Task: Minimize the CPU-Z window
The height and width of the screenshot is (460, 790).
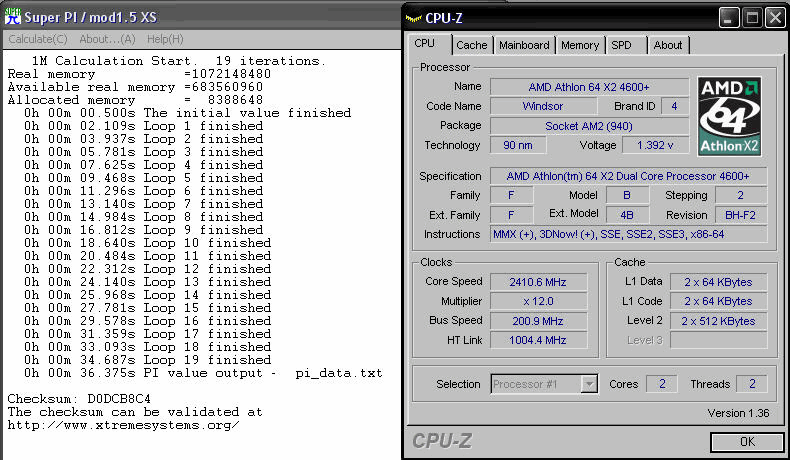Action: [728, 18]
